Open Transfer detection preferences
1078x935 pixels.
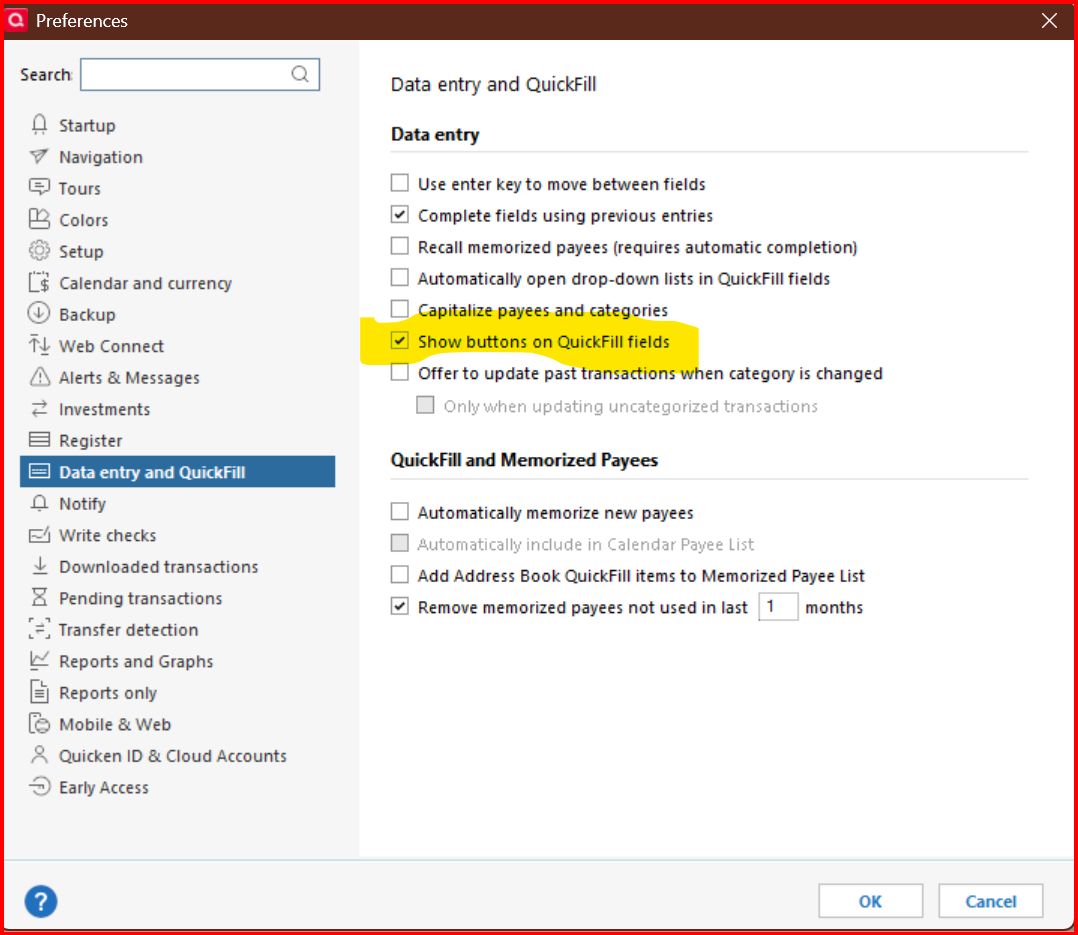tap(129, 630)
